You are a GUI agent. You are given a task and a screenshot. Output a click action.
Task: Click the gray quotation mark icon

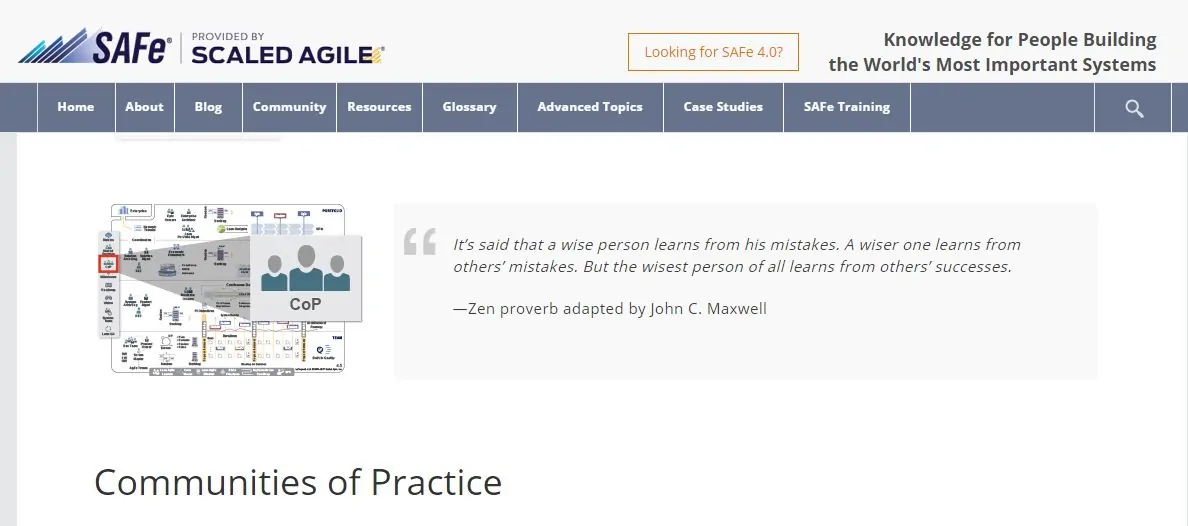420,242
